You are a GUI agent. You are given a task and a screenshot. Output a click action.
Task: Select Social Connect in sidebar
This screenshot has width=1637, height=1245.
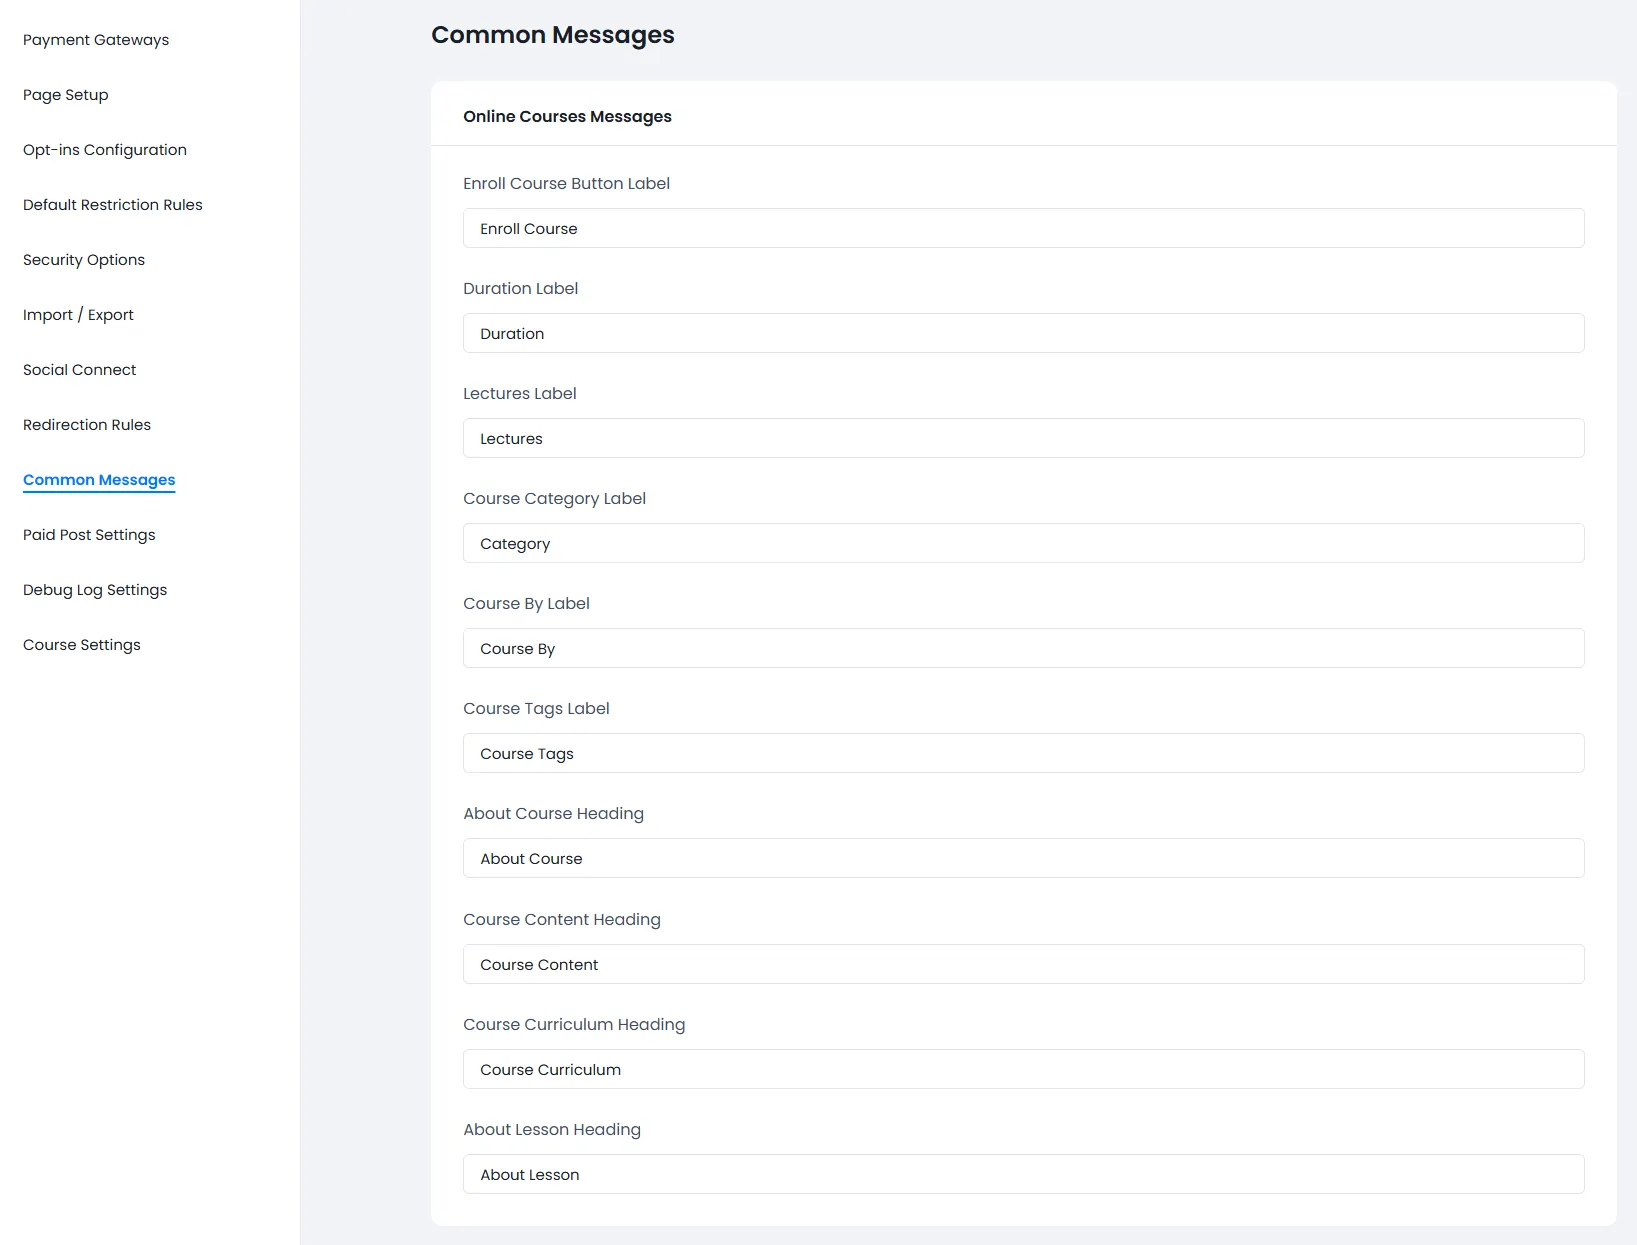[x=79, y=369]
